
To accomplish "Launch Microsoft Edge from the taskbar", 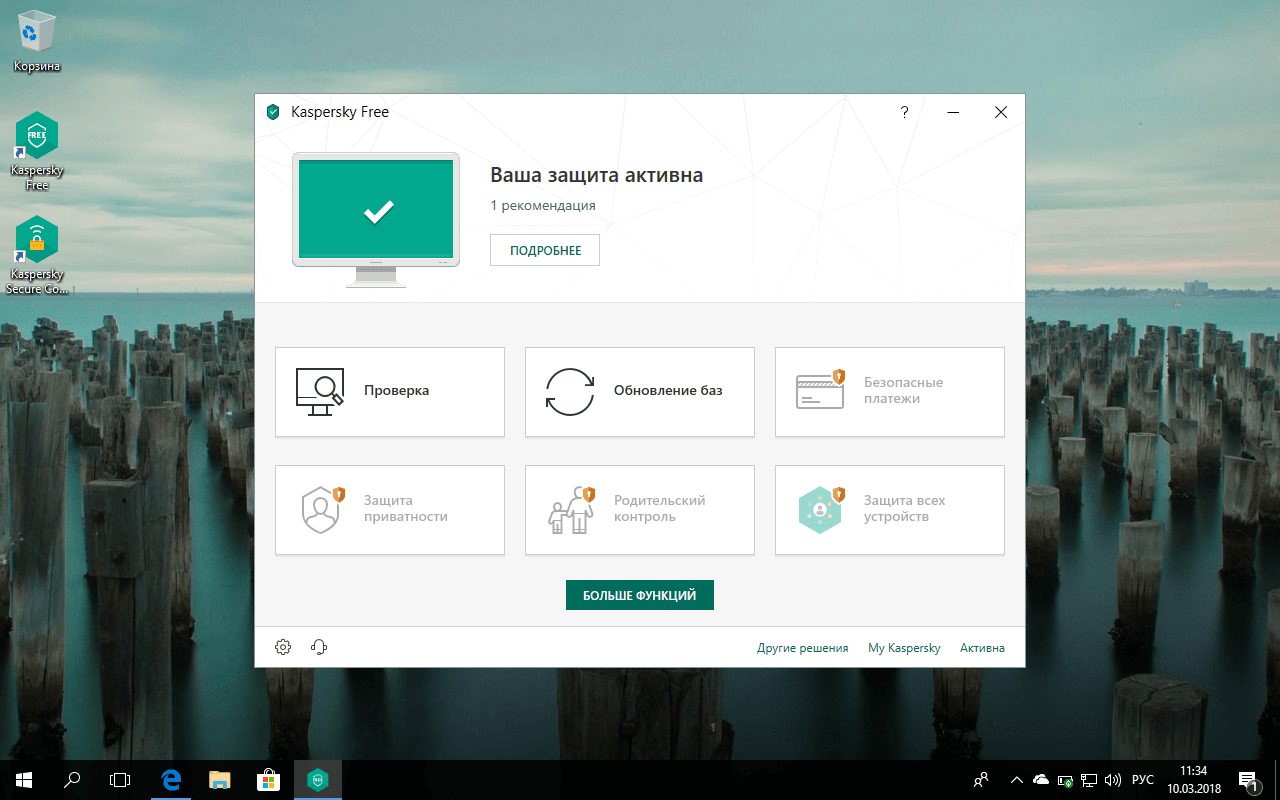I will 172,779.
